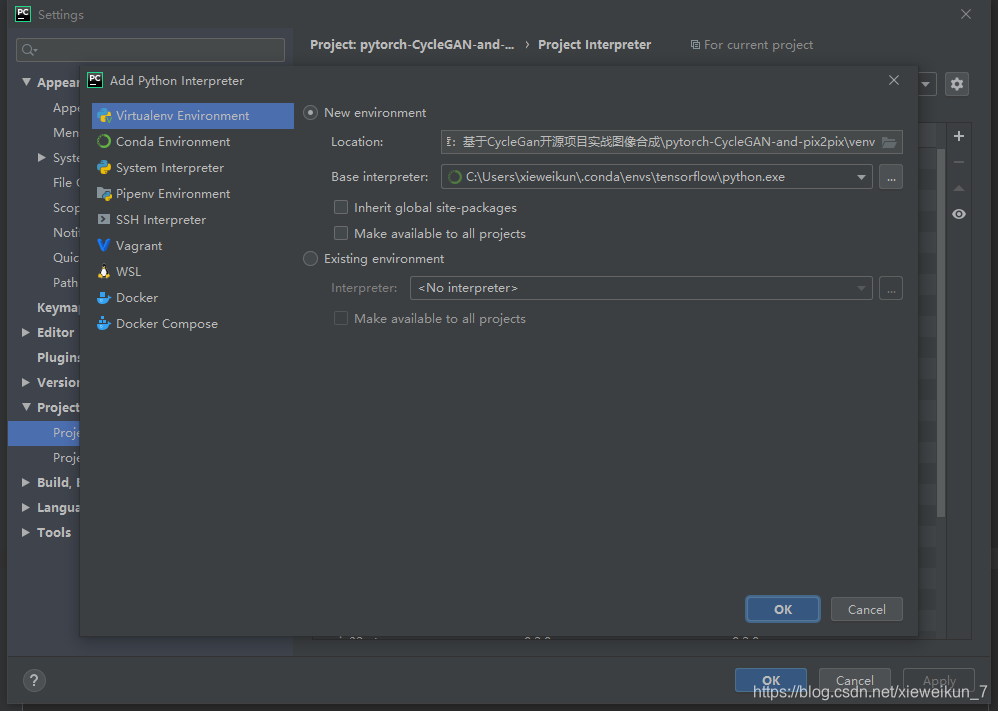Viewport: 998px width, 711px height.
Task: Click the venv Location path field
Action: [x=671, y=142]
